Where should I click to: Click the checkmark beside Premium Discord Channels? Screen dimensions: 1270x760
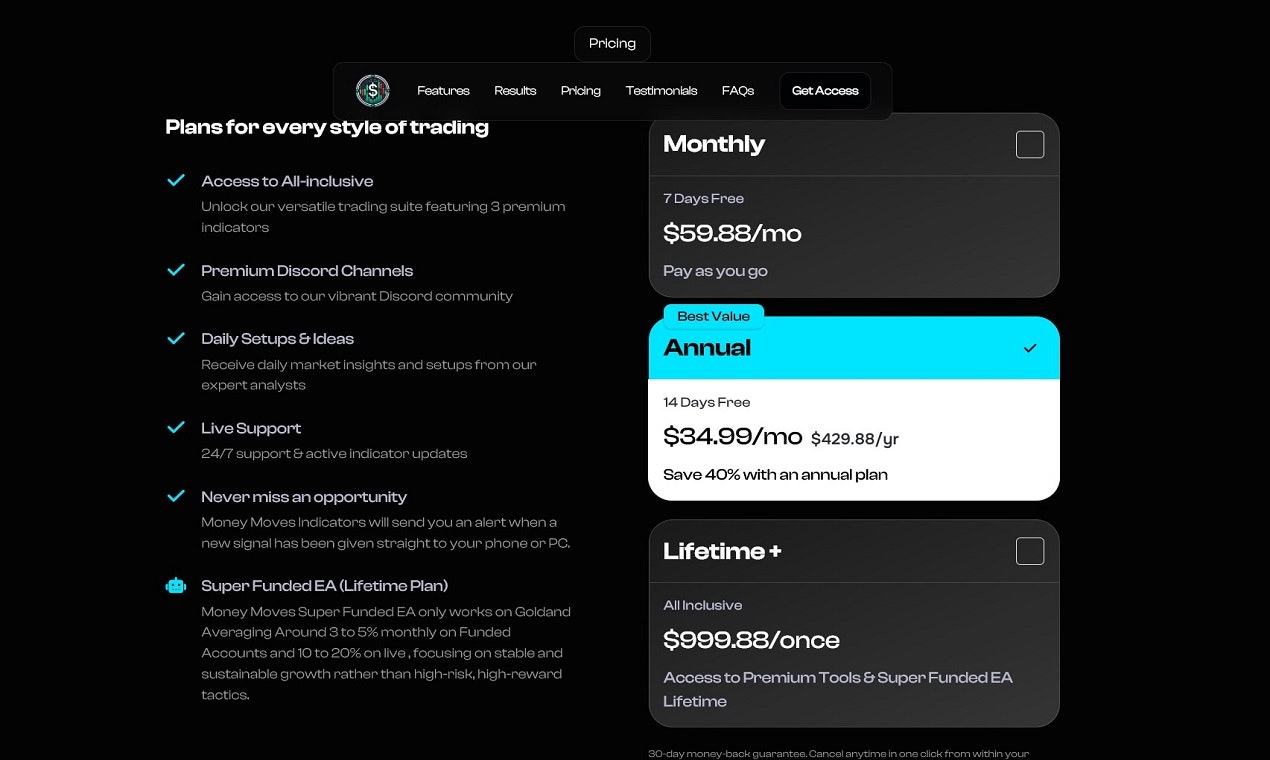tap(176, 270)
